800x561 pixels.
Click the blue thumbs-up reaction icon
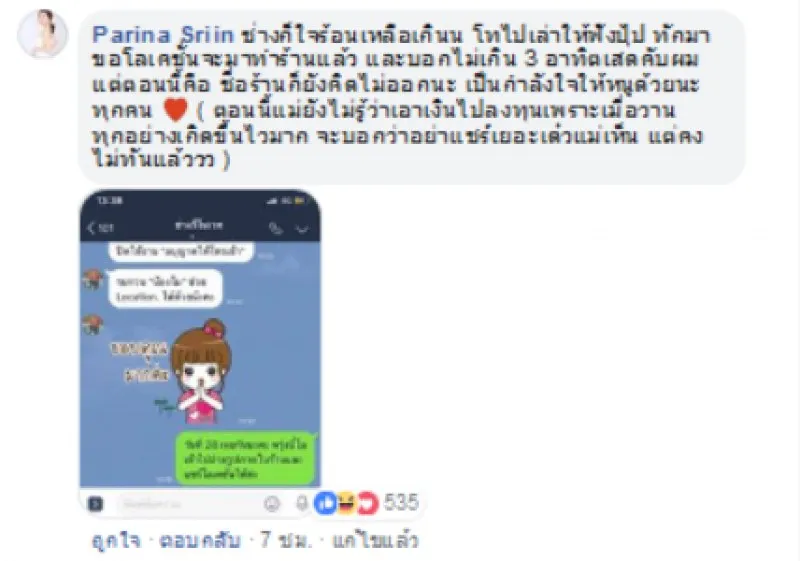tap(326, 503)
